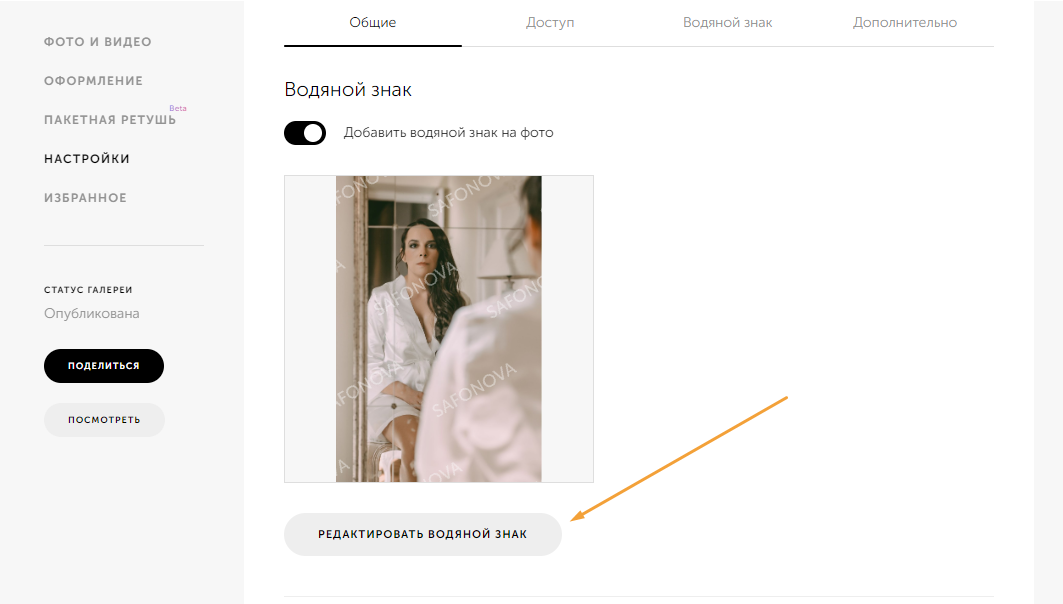Click the Посмотреть button
1063x604 pixels.
point(104,420)
